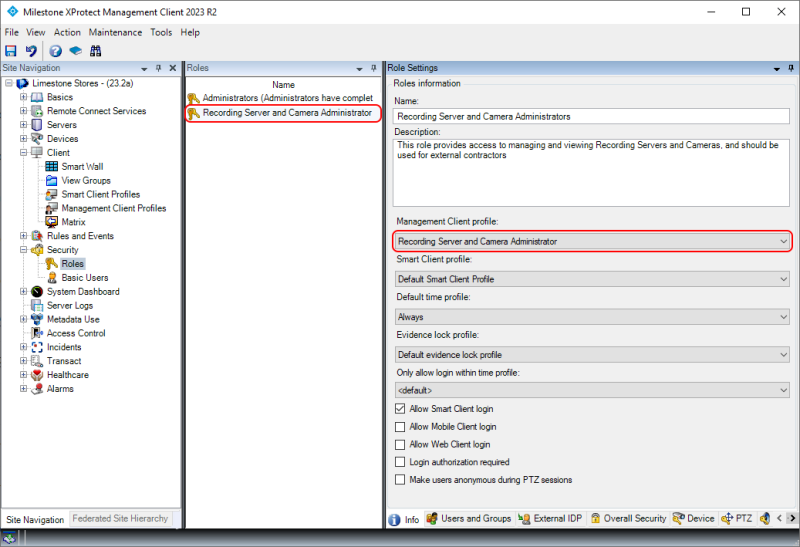Open the Evidence lock profile dropdown
This screenshot has height=547, width=800.
pyautogui.click(x=592, y=355)
